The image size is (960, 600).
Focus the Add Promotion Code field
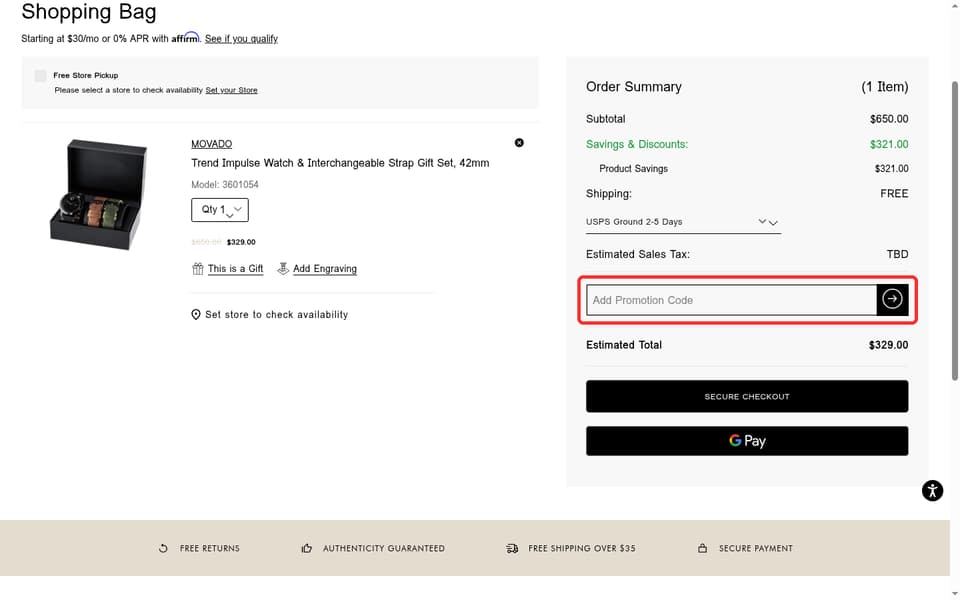click(x=732, y=300)
